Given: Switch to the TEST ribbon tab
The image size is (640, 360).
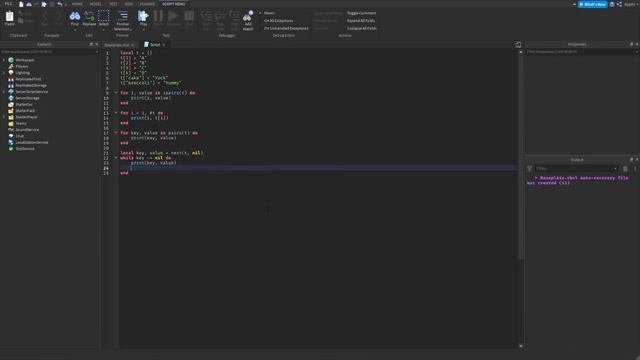Looking at the screenshot, I should coord(113,4).
